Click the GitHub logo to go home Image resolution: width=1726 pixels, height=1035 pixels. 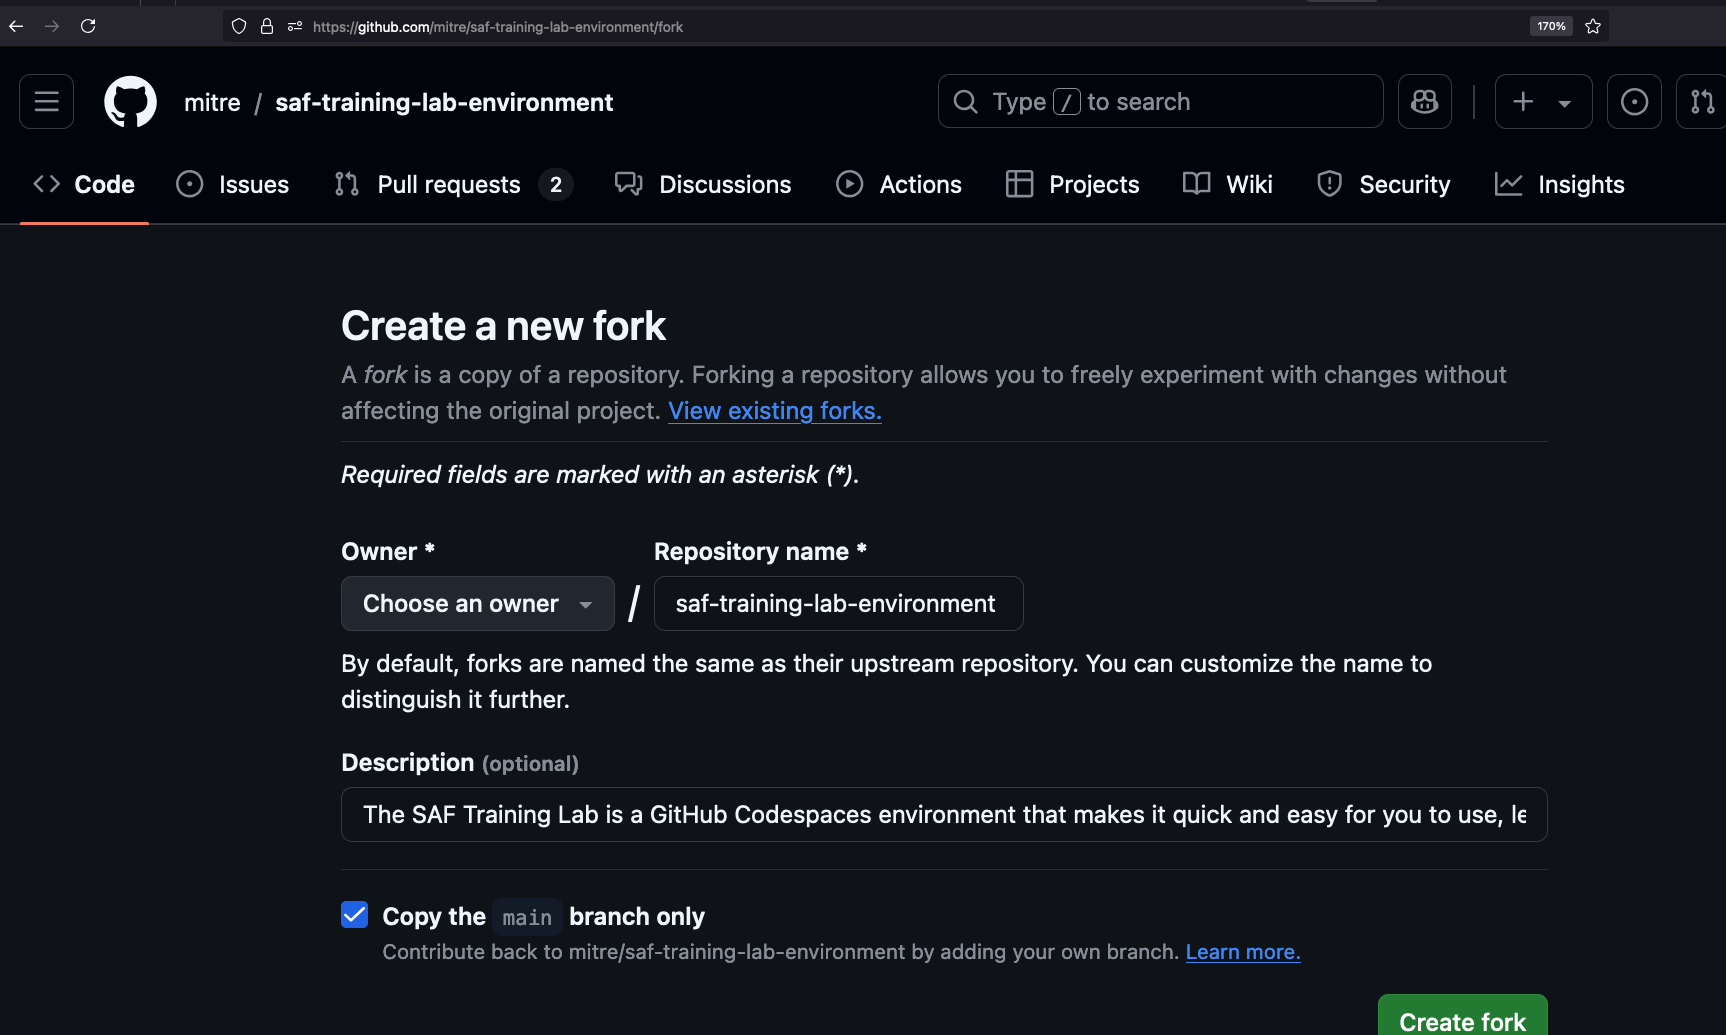130,101
